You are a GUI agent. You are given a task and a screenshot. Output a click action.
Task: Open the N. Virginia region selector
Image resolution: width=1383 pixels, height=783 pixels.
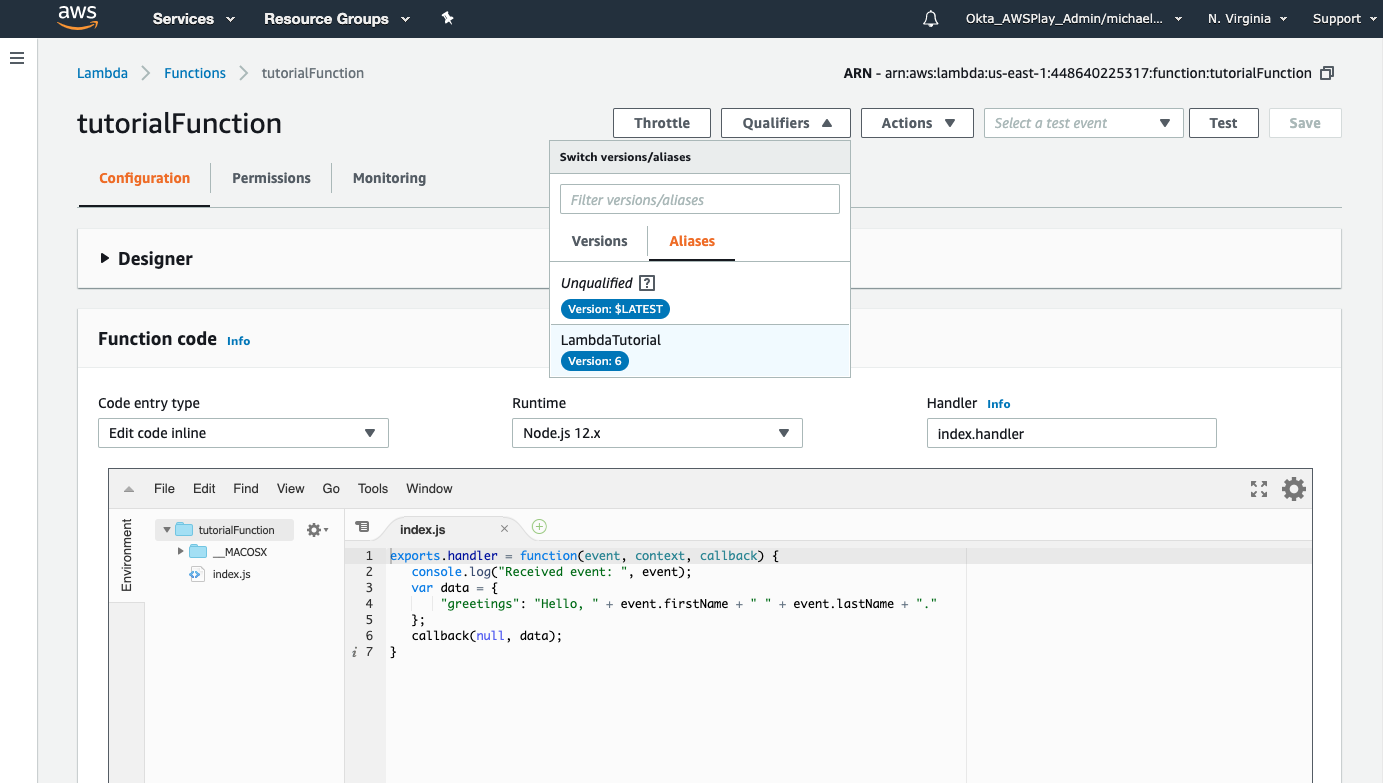click(1247, 18)
